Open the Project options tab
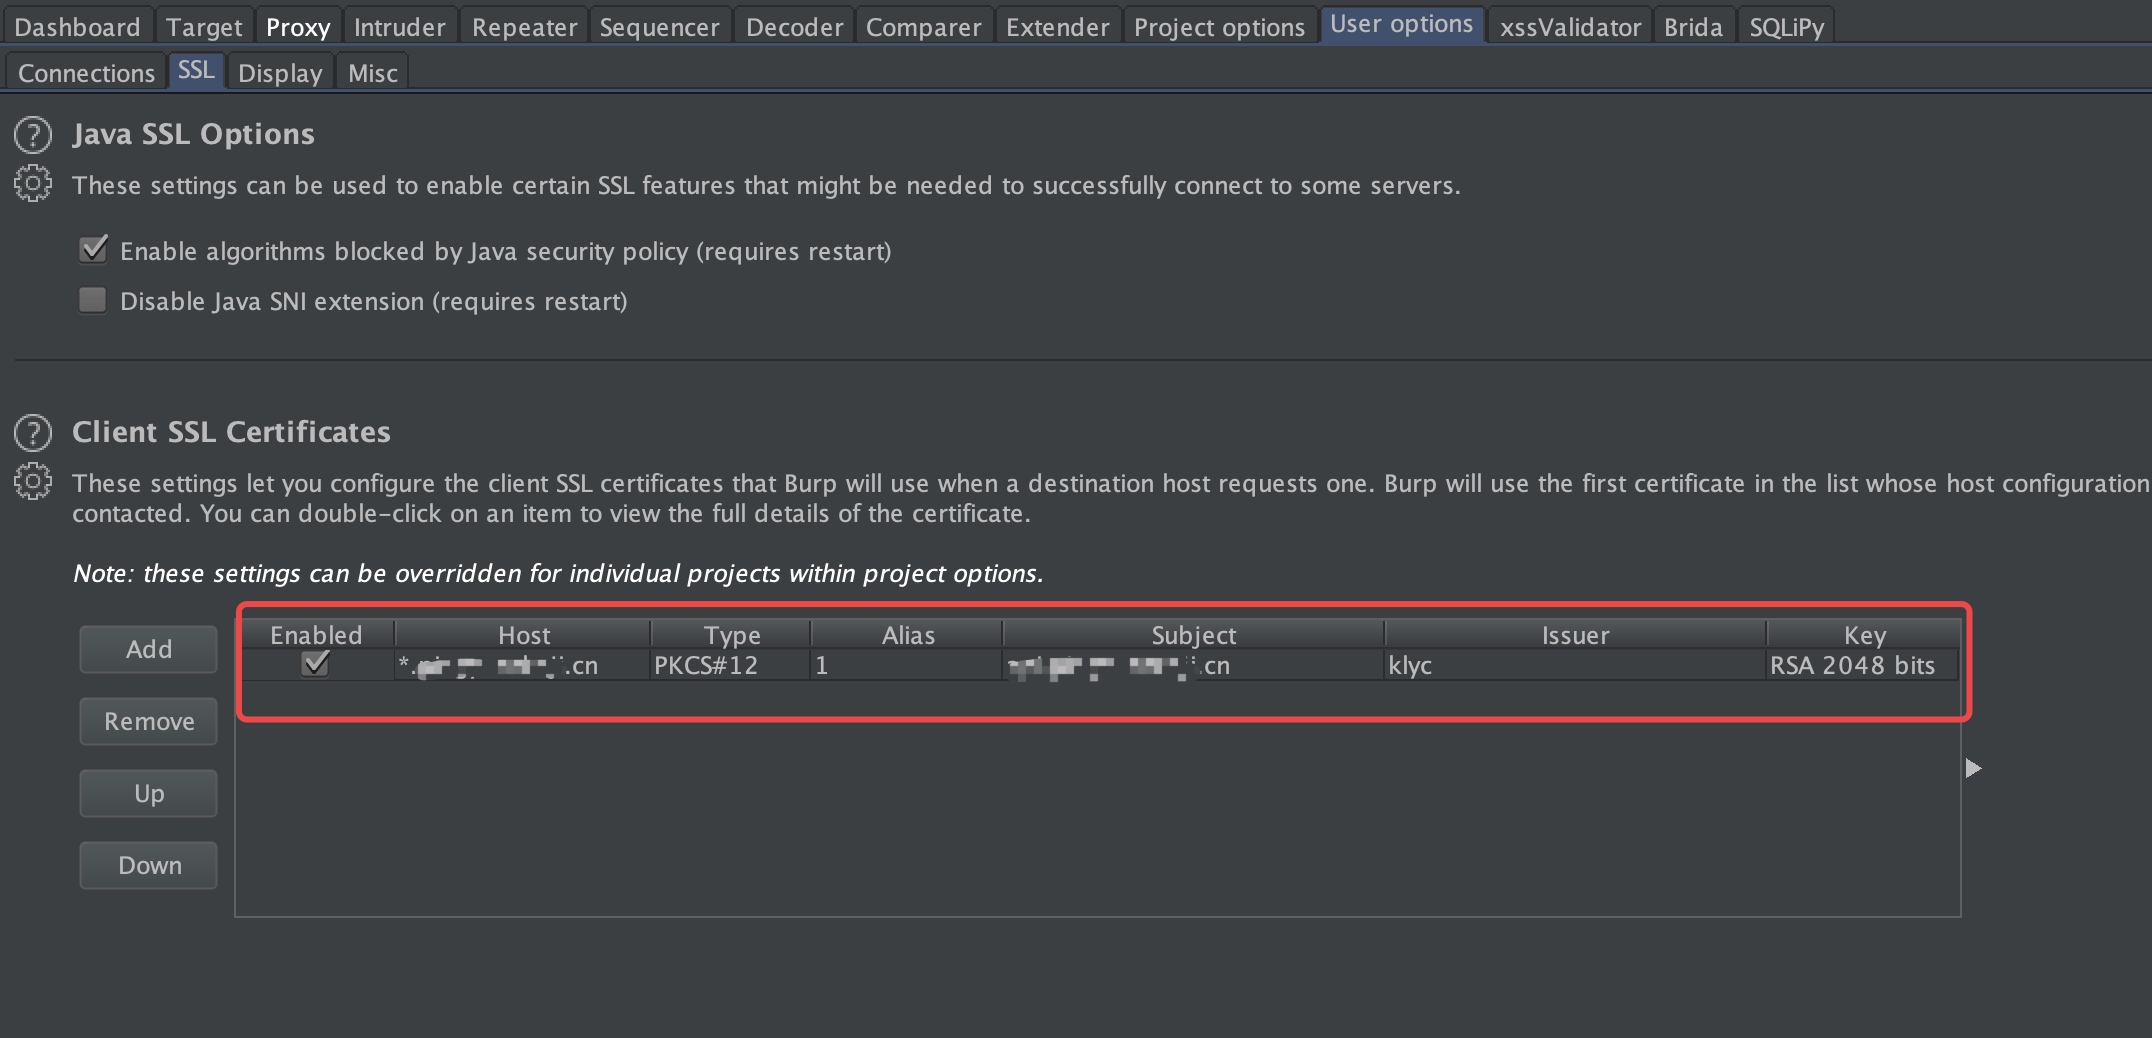 click(1219, 27)
